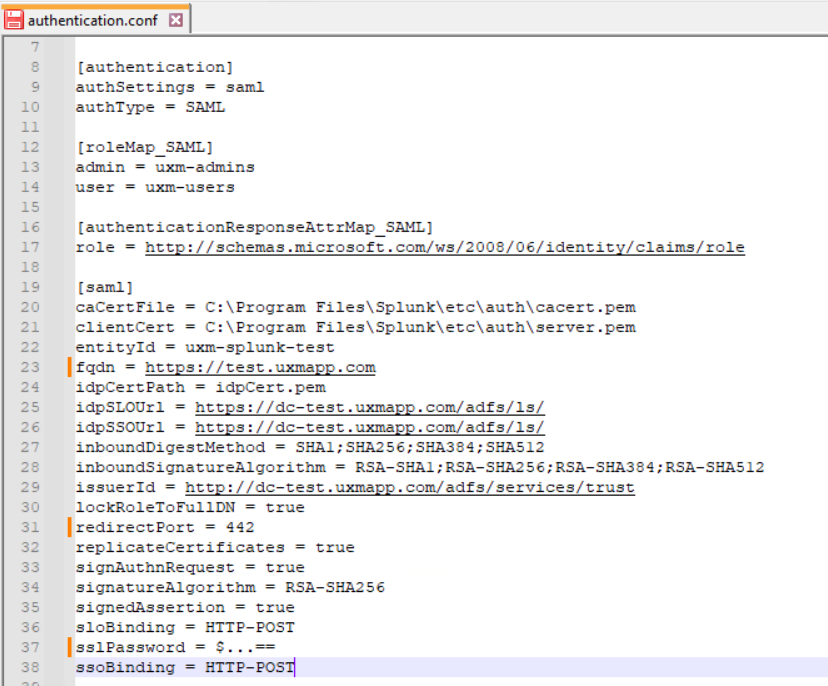The height and width of the screenshot is (686, 828).
Task: Click the [authentication] section header
Action: coord(155,67)
